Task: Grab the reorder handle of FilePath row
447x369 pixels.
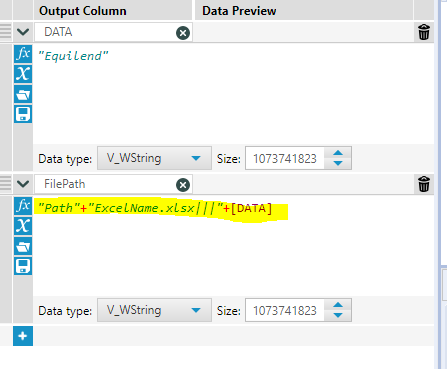Action: click(x=6, y=184)
